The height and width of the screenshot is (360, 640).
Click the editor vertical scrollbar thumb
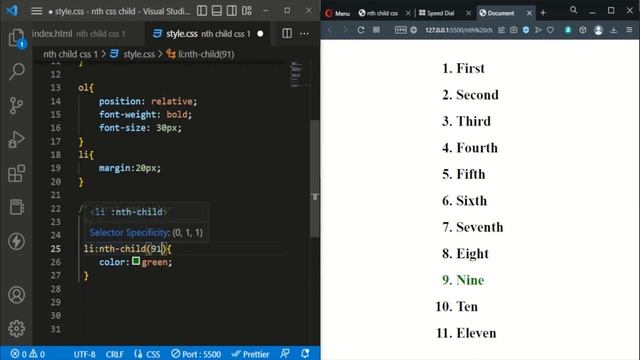coord(314,178)
